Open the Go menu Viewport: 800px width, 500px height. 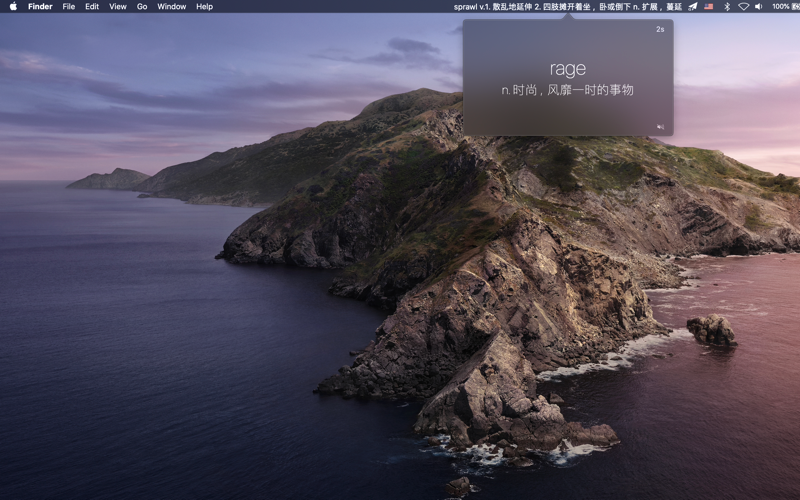142,7
